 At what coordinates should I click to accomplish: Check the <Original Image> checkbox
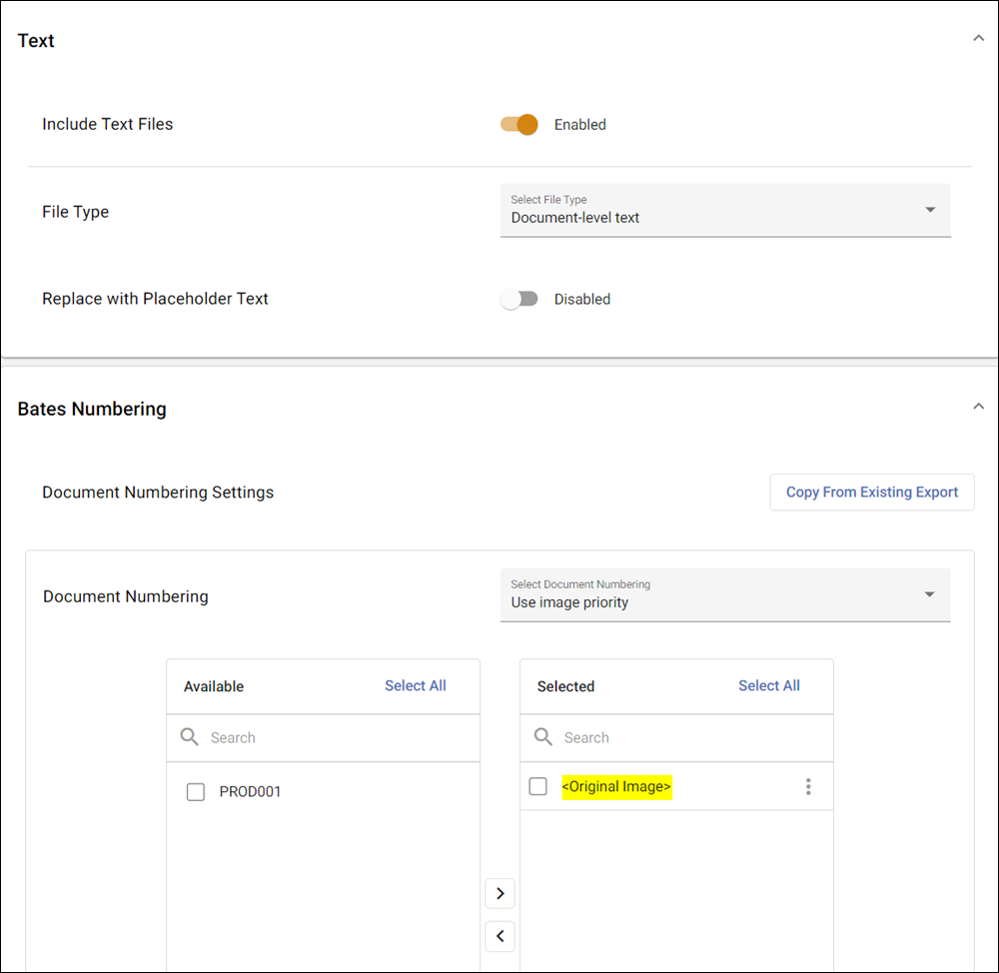[538, 786]
